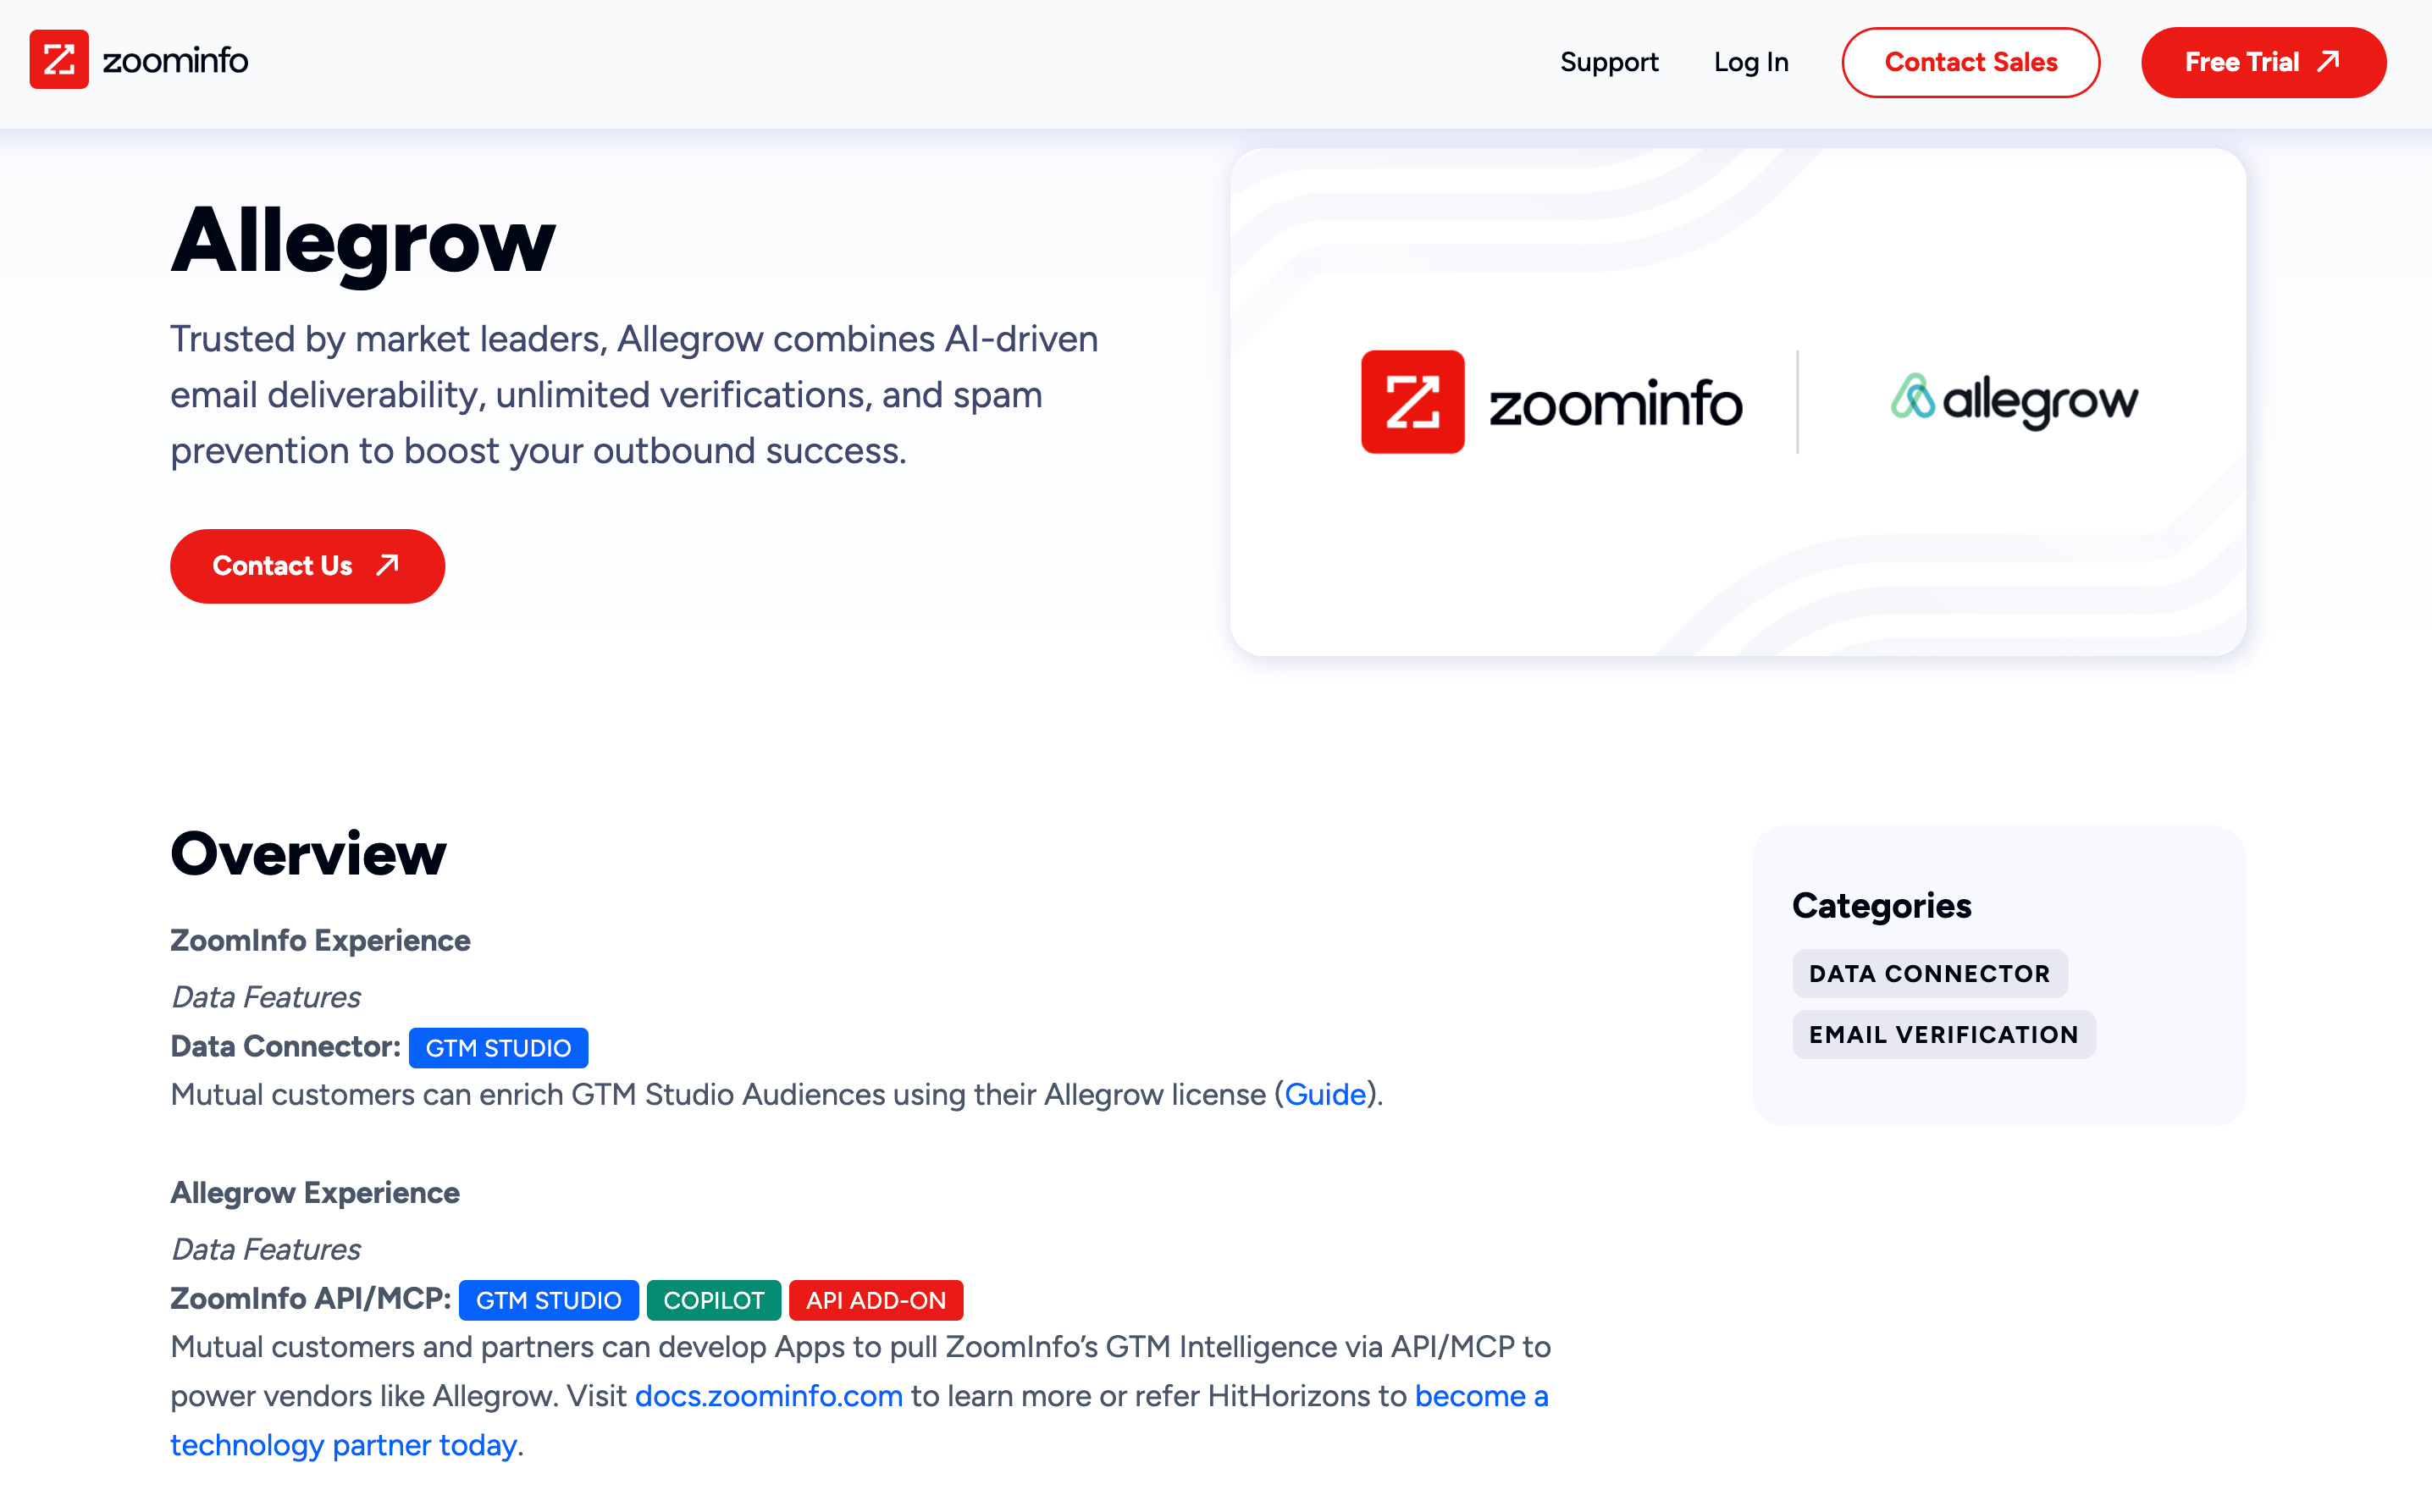Select the API ADD-ON badge
Image resolution: width=2432 pixels, height=1512 pixels.
(x=876, y=1300)
